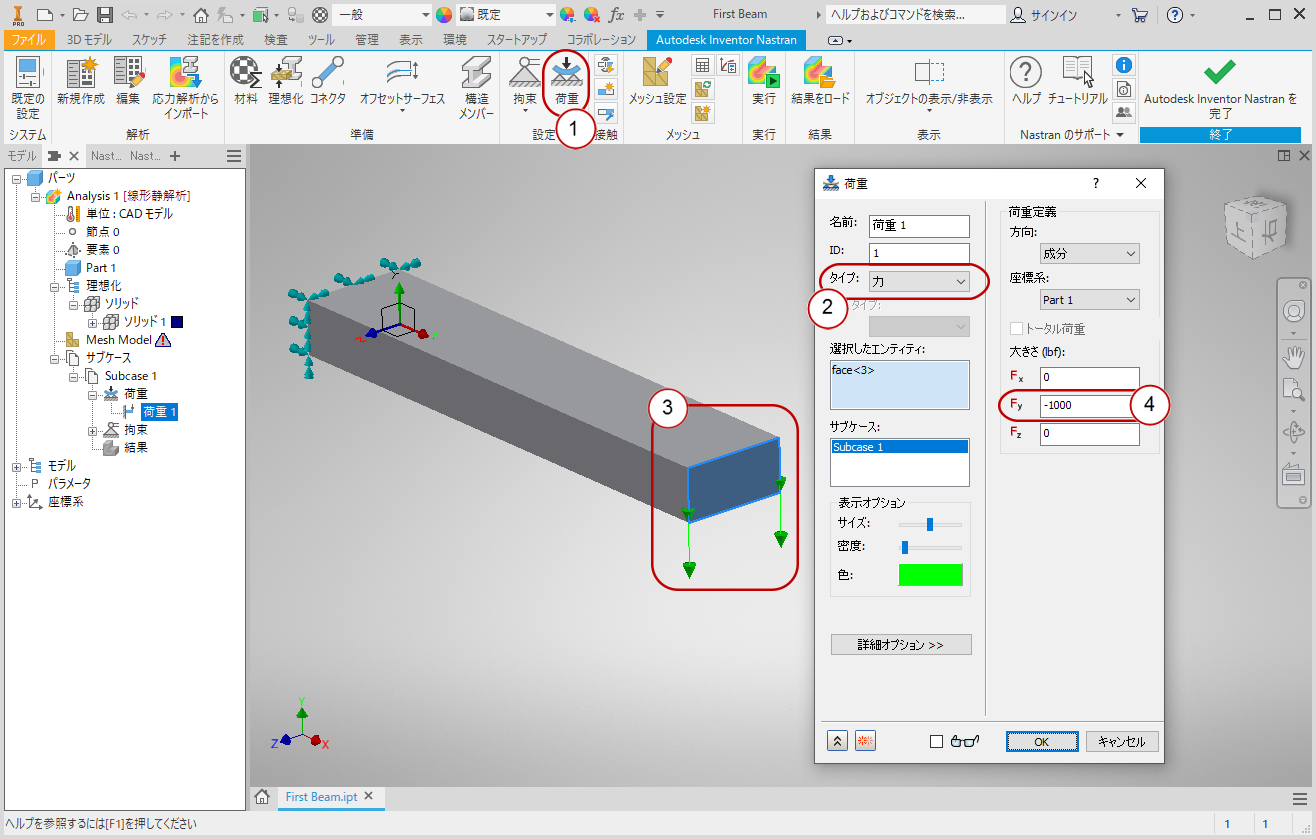Image resolution: width=1316 pixels, height=839 pixels.
Task: Run the analysis with 実行 icon
Action: click(x=764, y=80)
